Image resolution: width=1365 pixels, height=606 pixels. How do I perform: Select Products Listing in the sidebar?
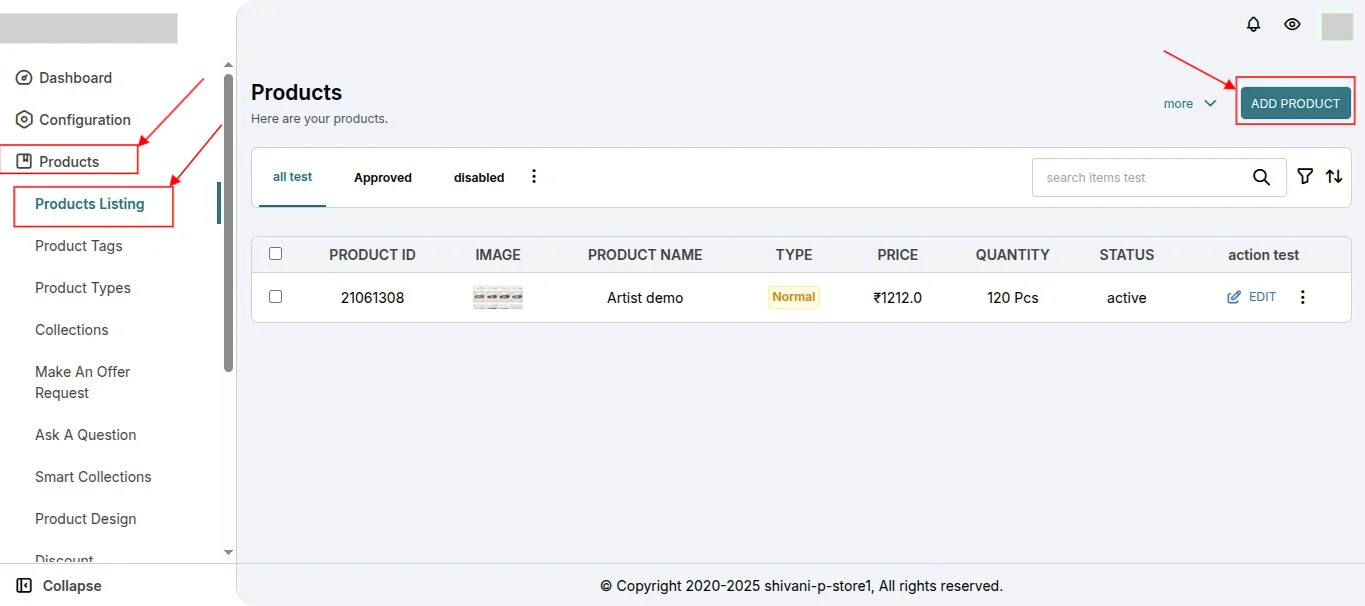tap(90, 204)
